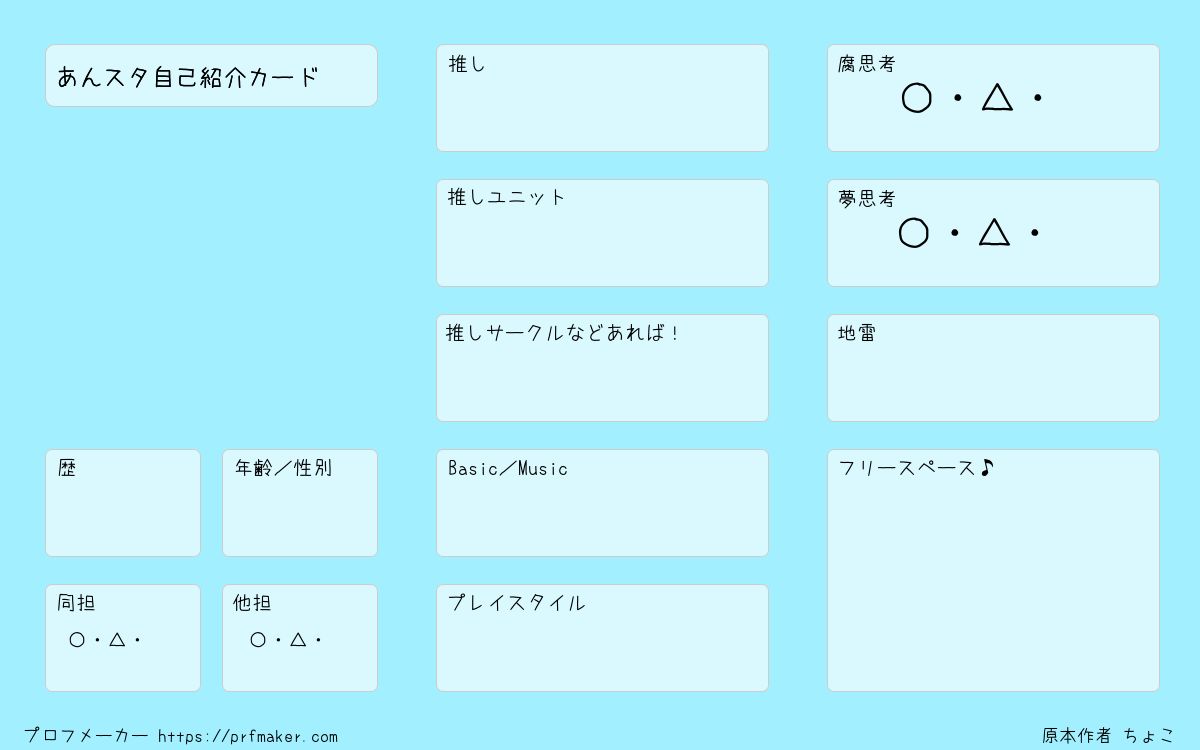
Task: Select the circle symbol under 腐思考
Action: point(916,98)
